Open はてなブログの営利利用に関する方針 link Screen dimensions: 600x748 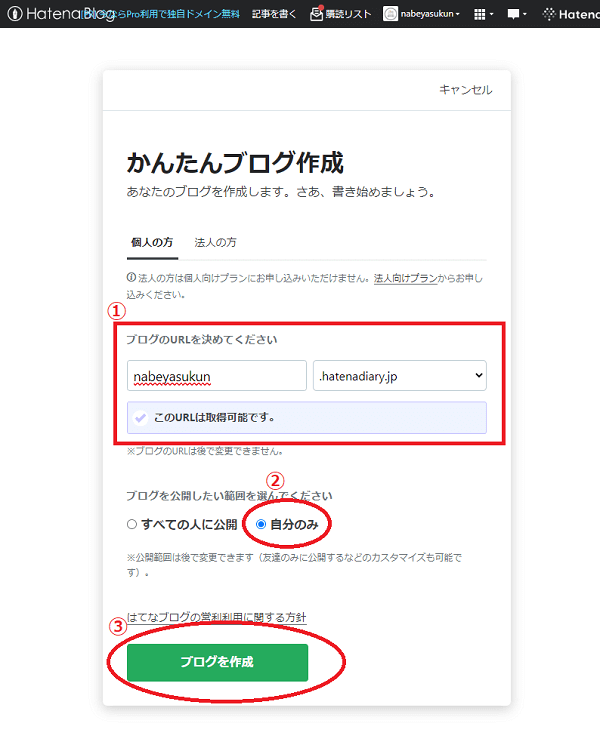(217, 617)
